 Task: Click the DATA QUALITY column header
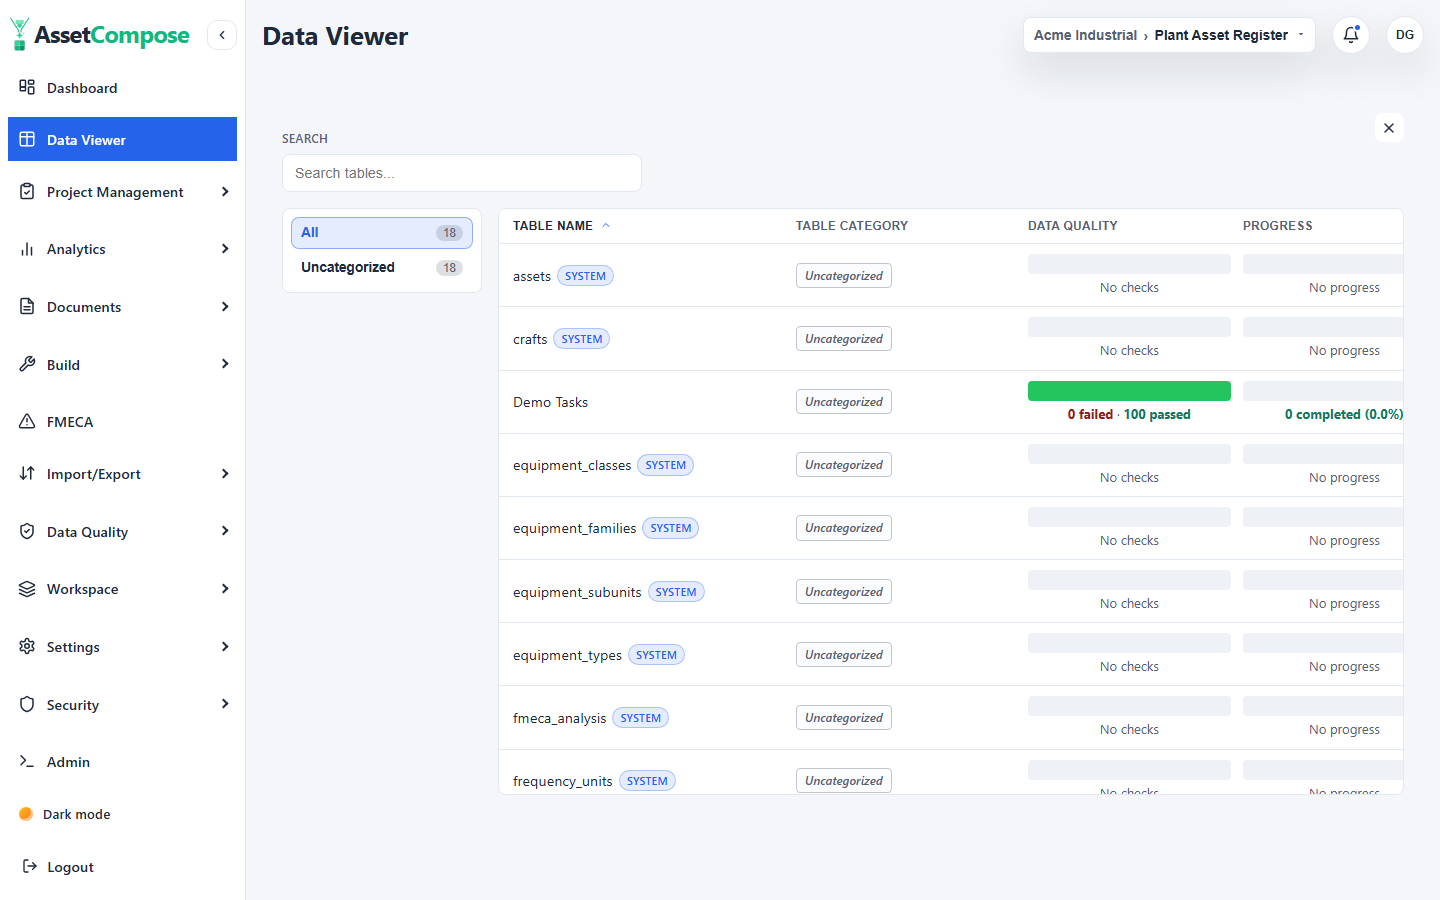1073,226
